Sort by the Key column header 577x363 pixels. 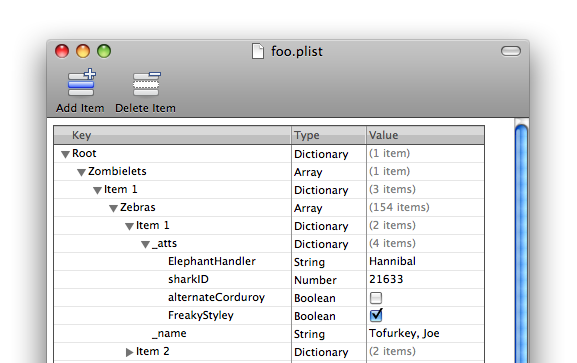172,135
